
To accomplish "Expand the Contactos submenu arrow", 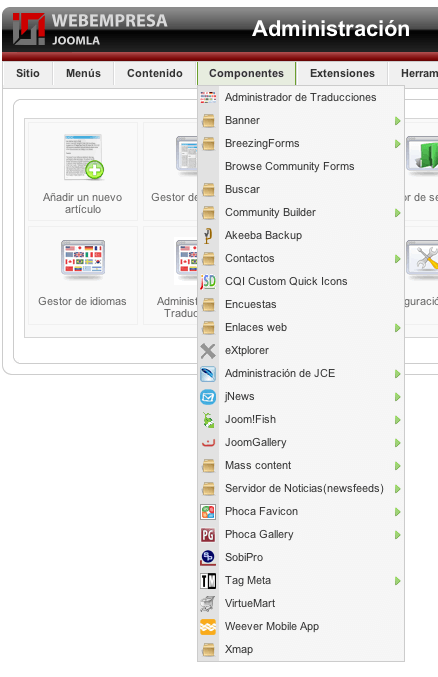I will click(x=397, y=259).
